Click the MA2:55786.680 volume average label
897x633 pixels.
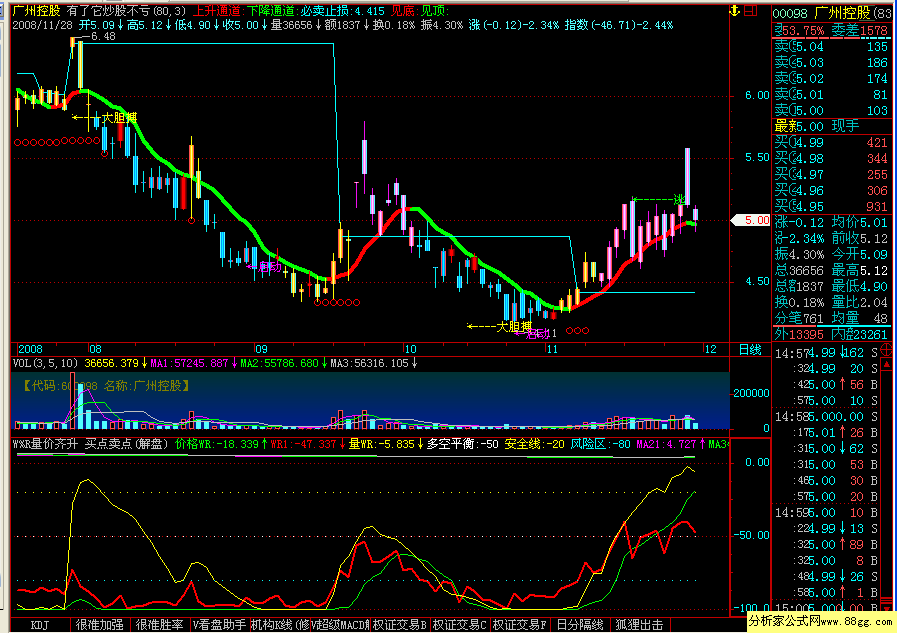(279, 363)
